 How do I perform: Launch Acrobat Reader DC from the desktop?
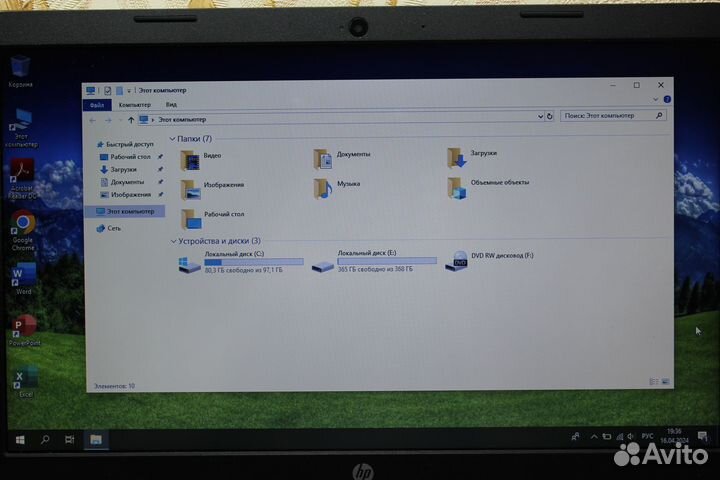[x=22, y=179]
